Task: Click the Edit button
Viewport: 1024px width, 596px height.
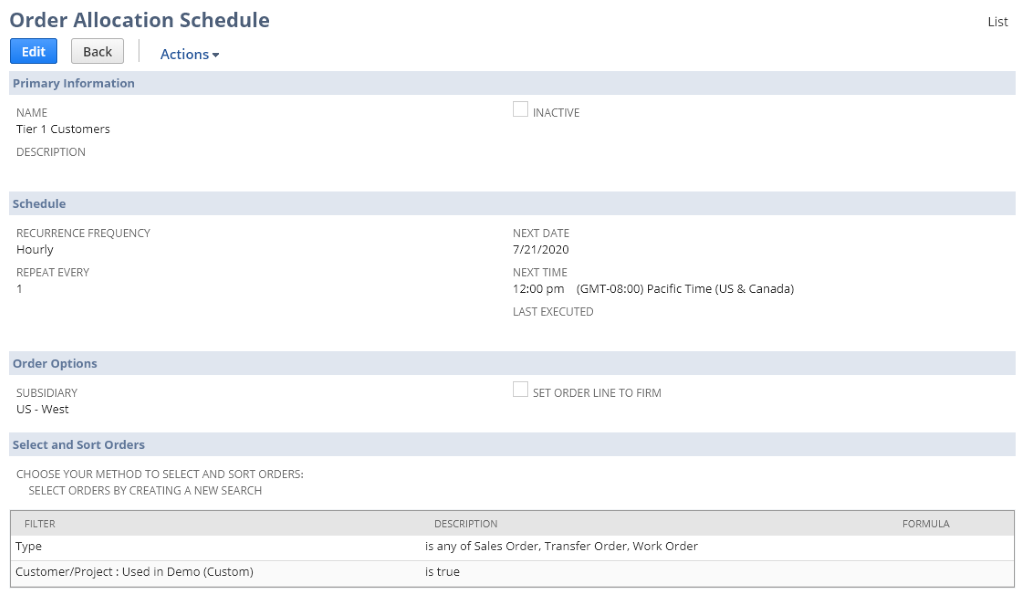Action: tap(32, 51)
